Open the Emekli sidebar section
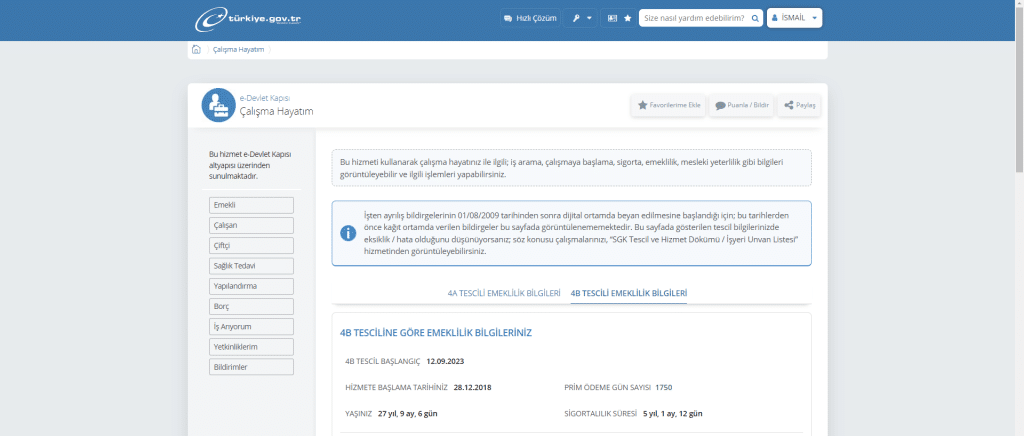 coord(251,205)
